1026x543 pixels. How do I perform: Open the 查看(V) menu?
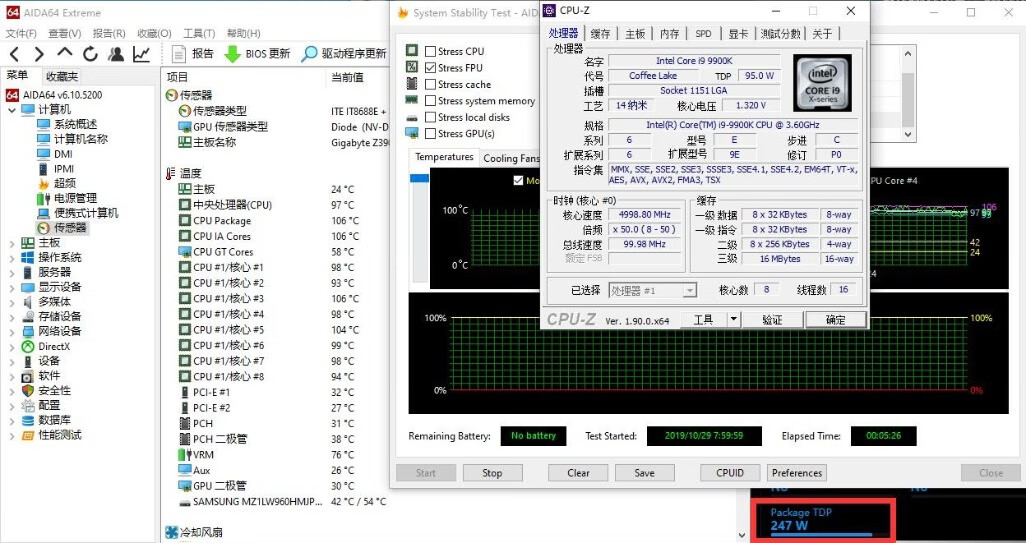click(x=65, y=33)
